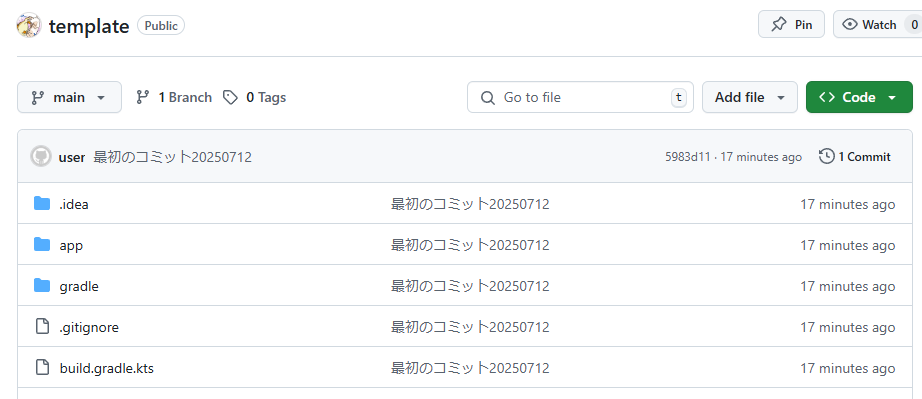Open the .idea folder icon
Screen dimensions: 922x399
[42, 204]
